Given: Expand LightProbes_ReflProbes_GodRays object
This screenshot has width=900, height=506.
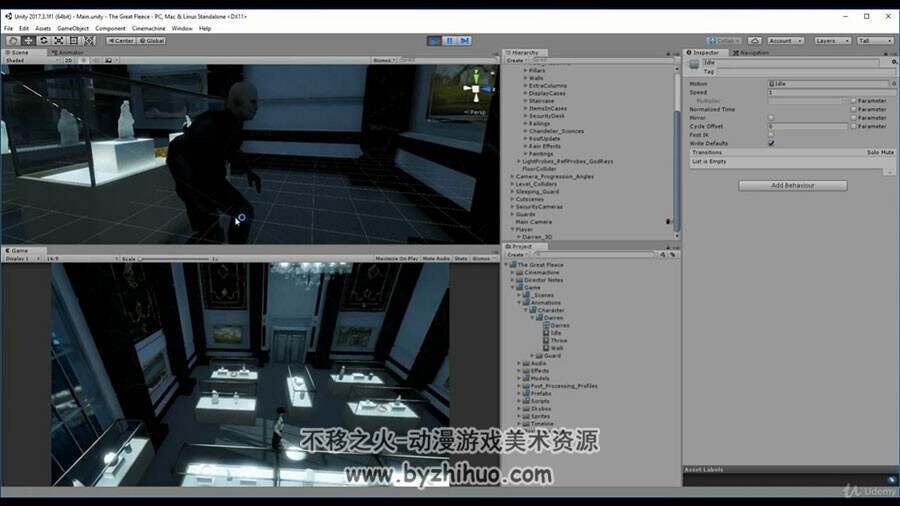Looking at the screenshot, I should tap(519, 161).
